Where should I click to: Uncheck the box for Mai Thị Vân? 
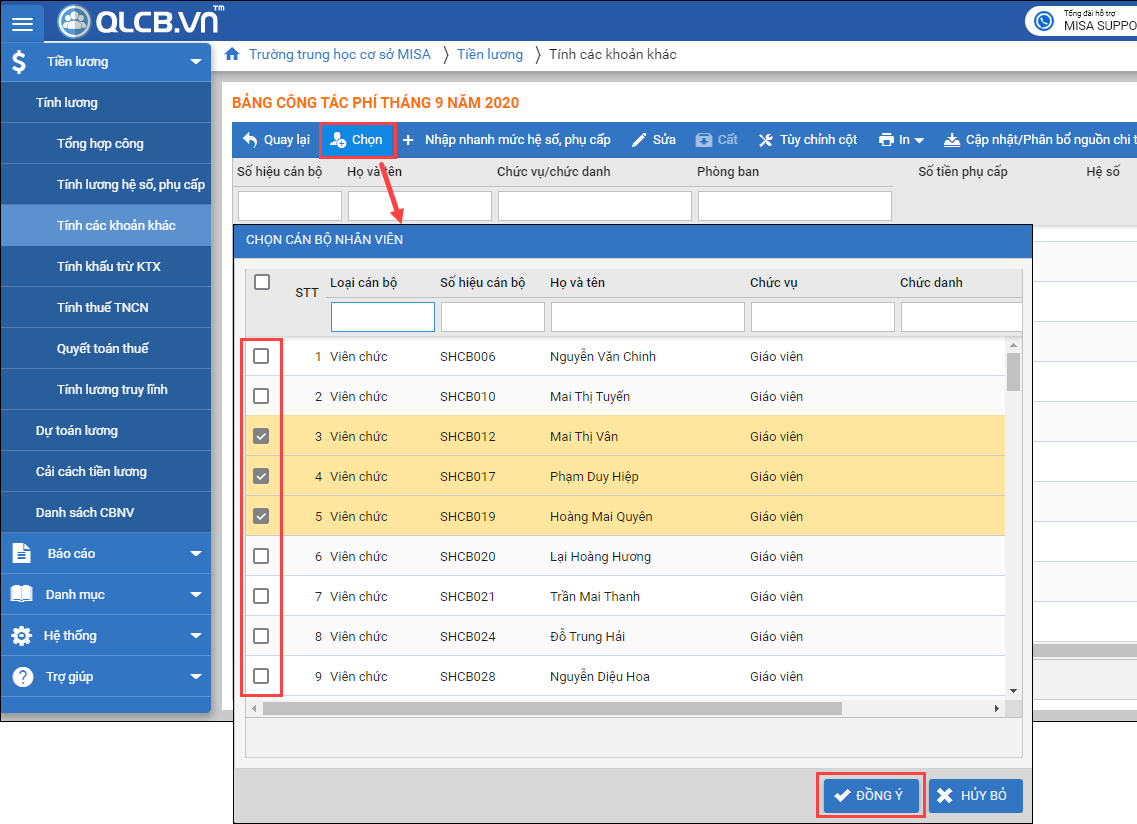click(261, 436)
